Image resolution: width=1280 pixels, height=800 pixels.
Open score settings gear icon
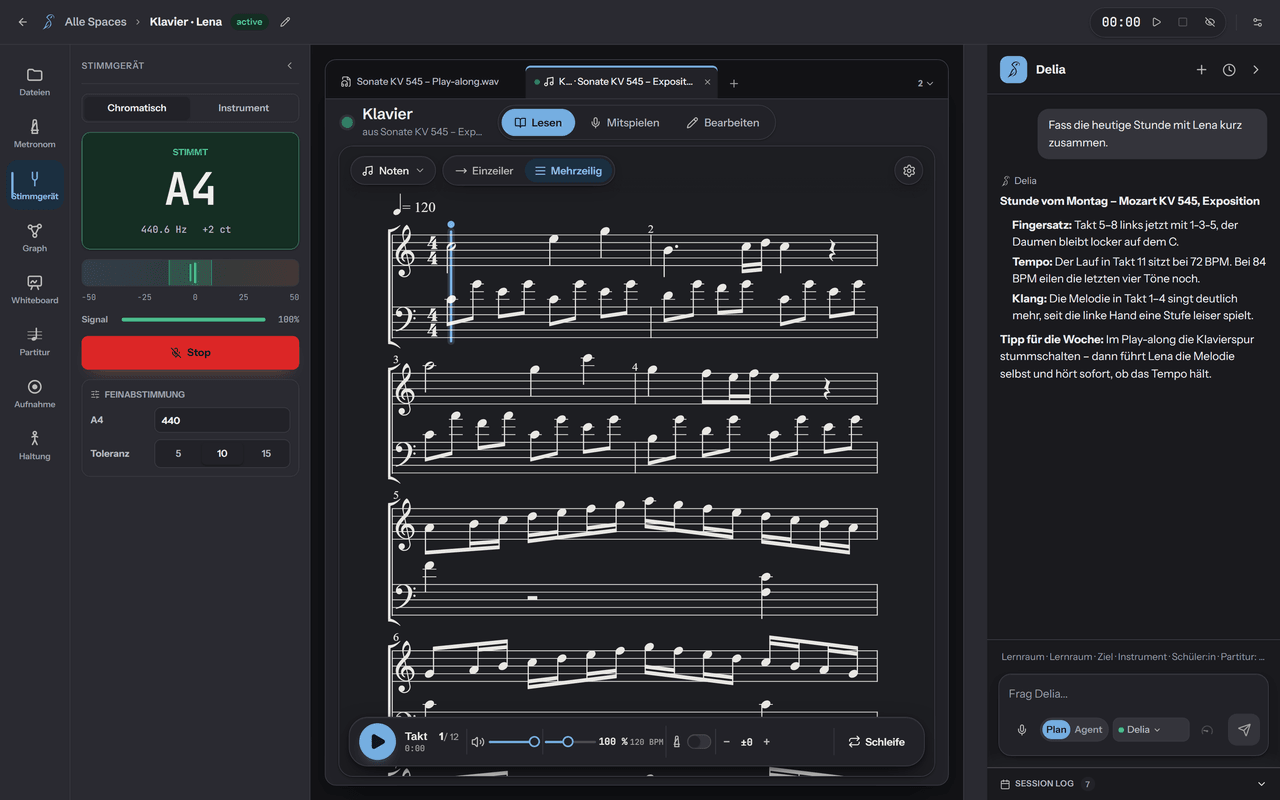[909, 171]
